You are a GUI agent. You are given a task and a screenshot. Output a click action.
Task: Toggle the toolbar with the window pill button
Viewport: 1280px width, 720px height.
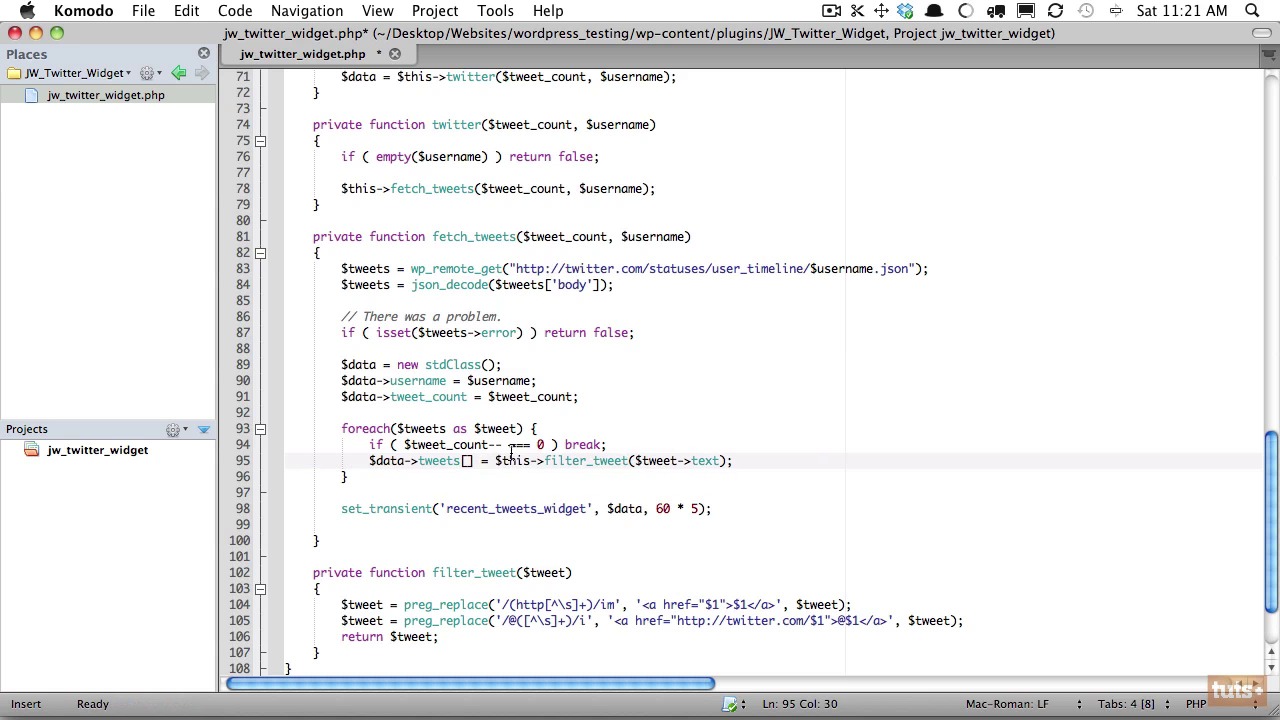[x=1262, y=33]
